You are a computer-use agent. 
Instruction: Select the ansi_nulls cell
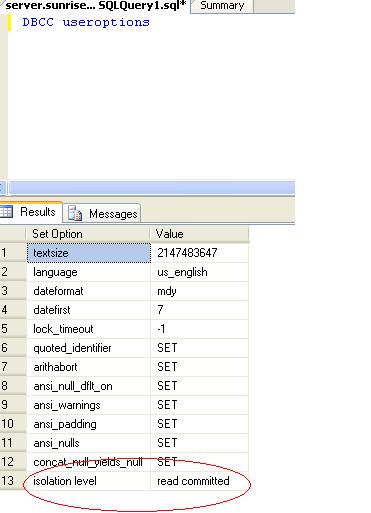[x=89, y=443]
